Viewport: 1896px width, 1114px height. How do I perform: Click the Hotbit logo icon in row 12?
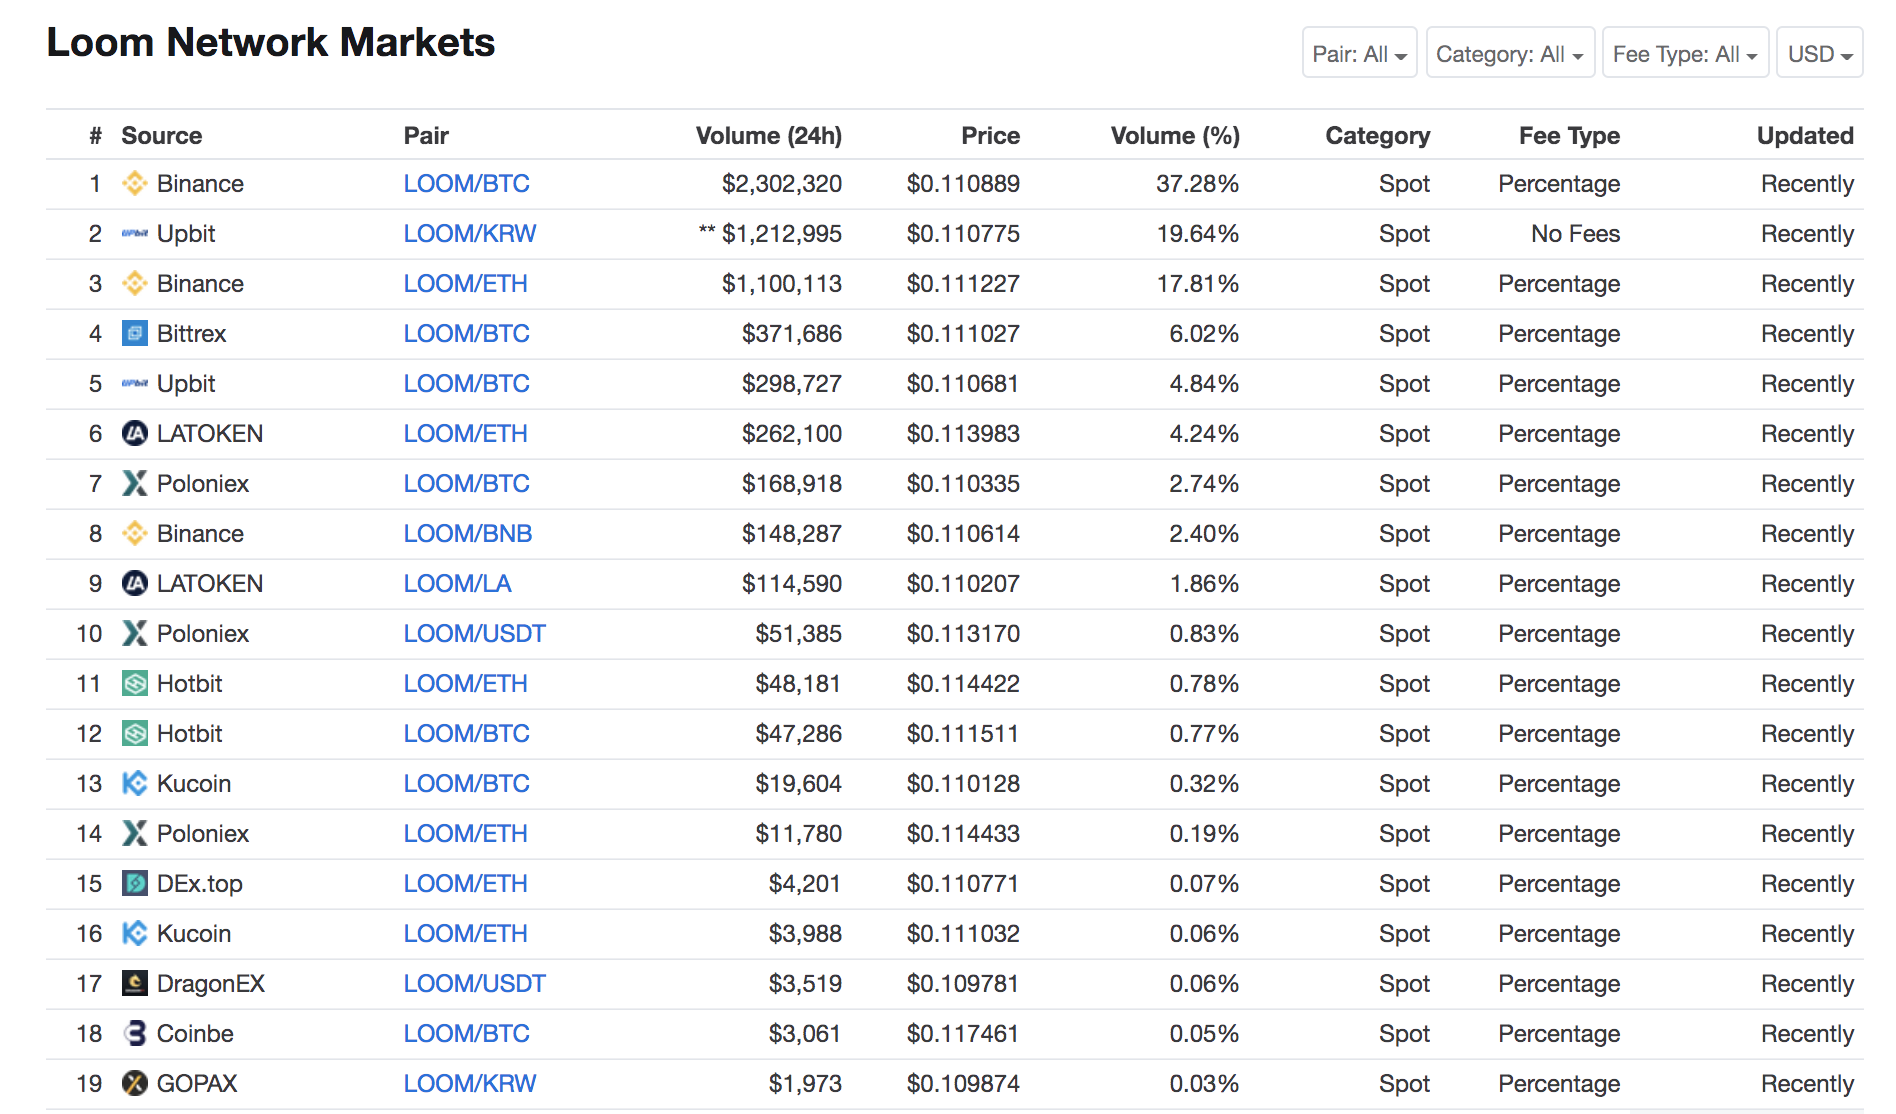coord(135,733)
